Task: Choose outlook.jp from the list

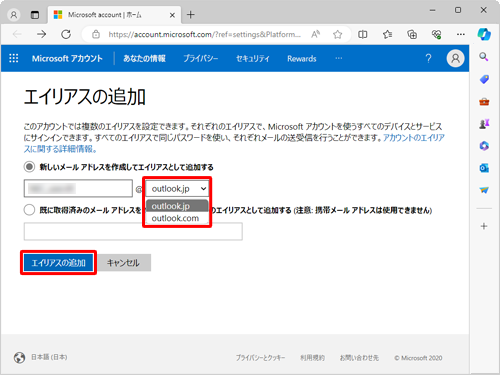Action: point(177,206)
